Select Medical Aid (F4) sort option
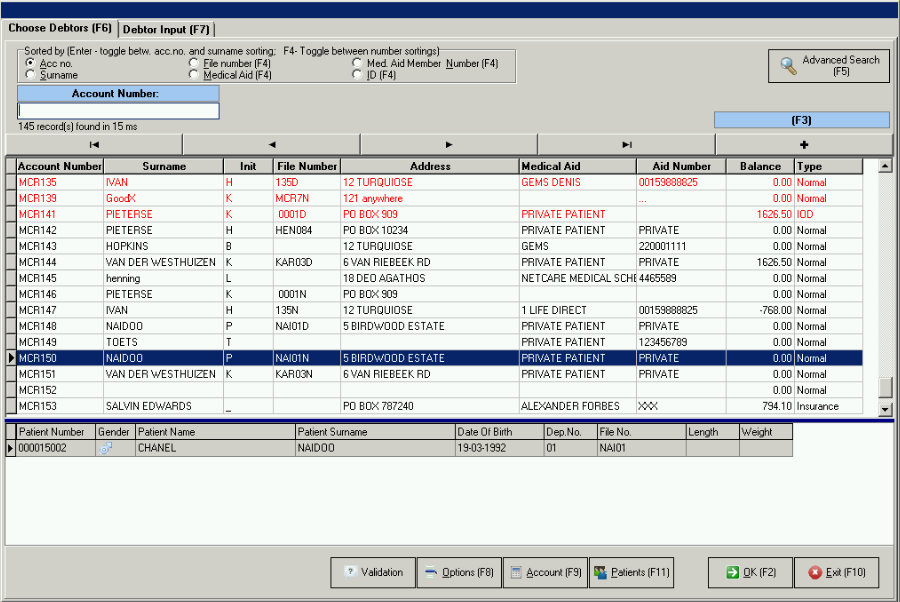 point(194,75)
